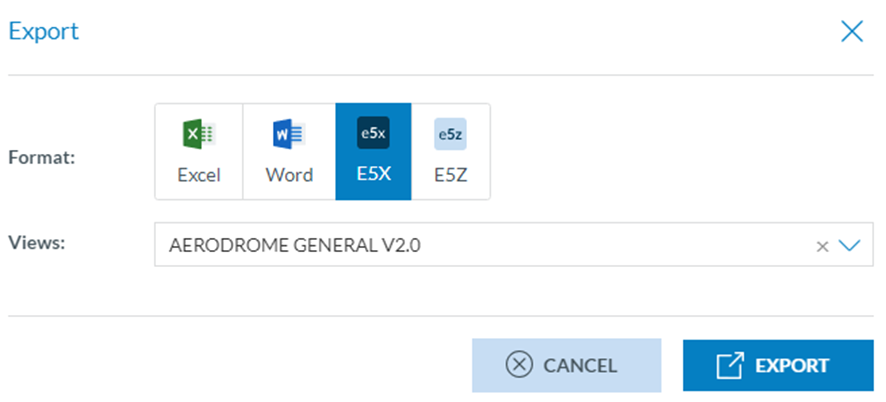This screenshot has height=402, width=886.
Task: Click the Views field label
Action: [36, 242]
